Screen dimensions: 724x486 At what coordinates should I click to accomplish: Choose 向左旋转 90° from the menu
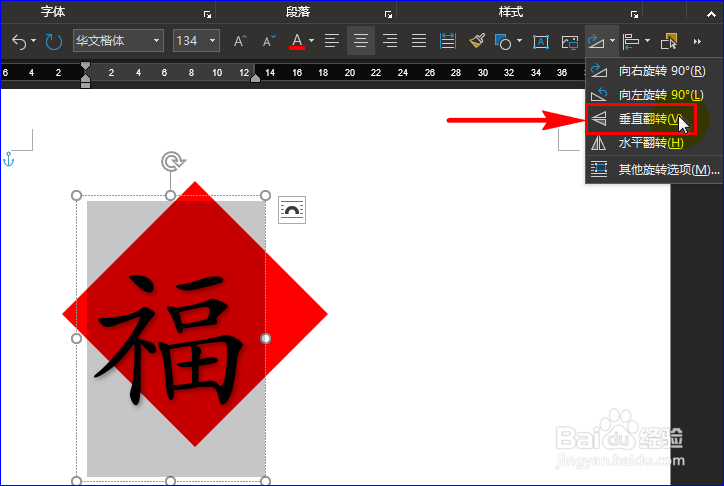click(654, 95)
